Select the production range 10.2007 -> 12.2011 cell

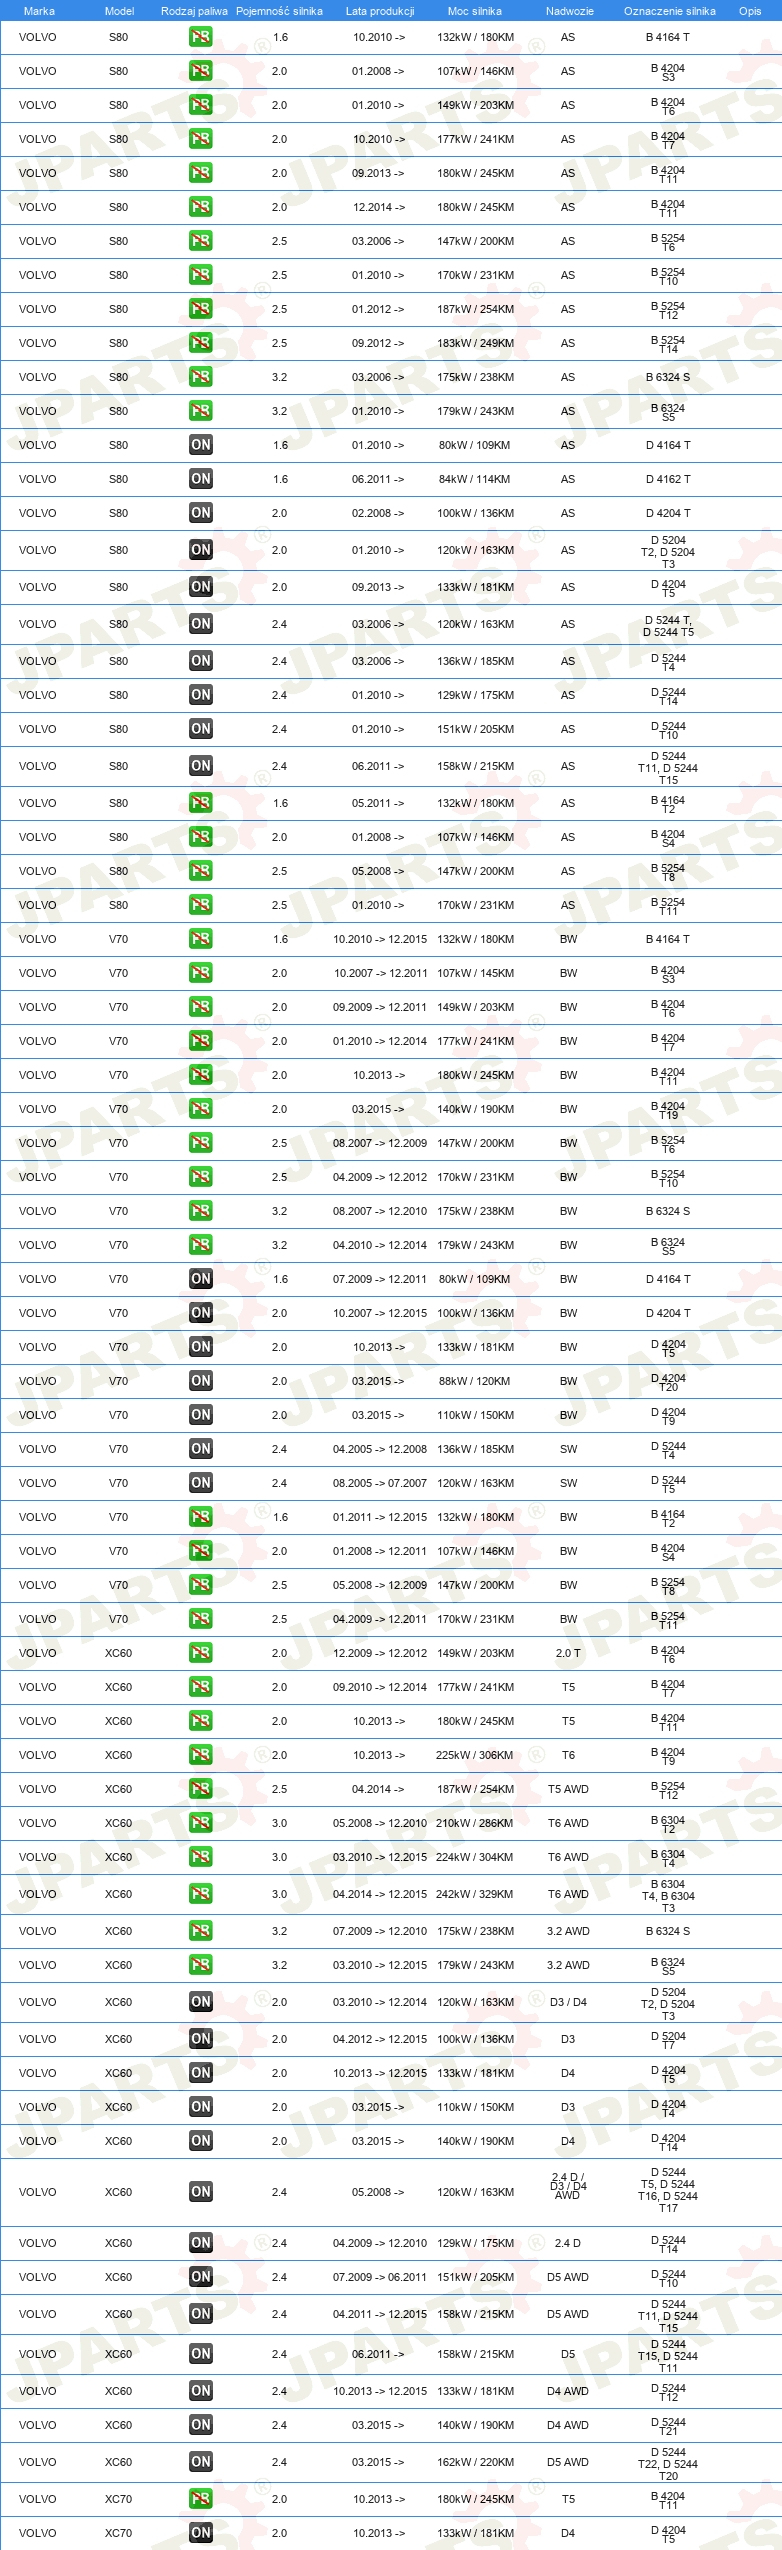[380, 973]
